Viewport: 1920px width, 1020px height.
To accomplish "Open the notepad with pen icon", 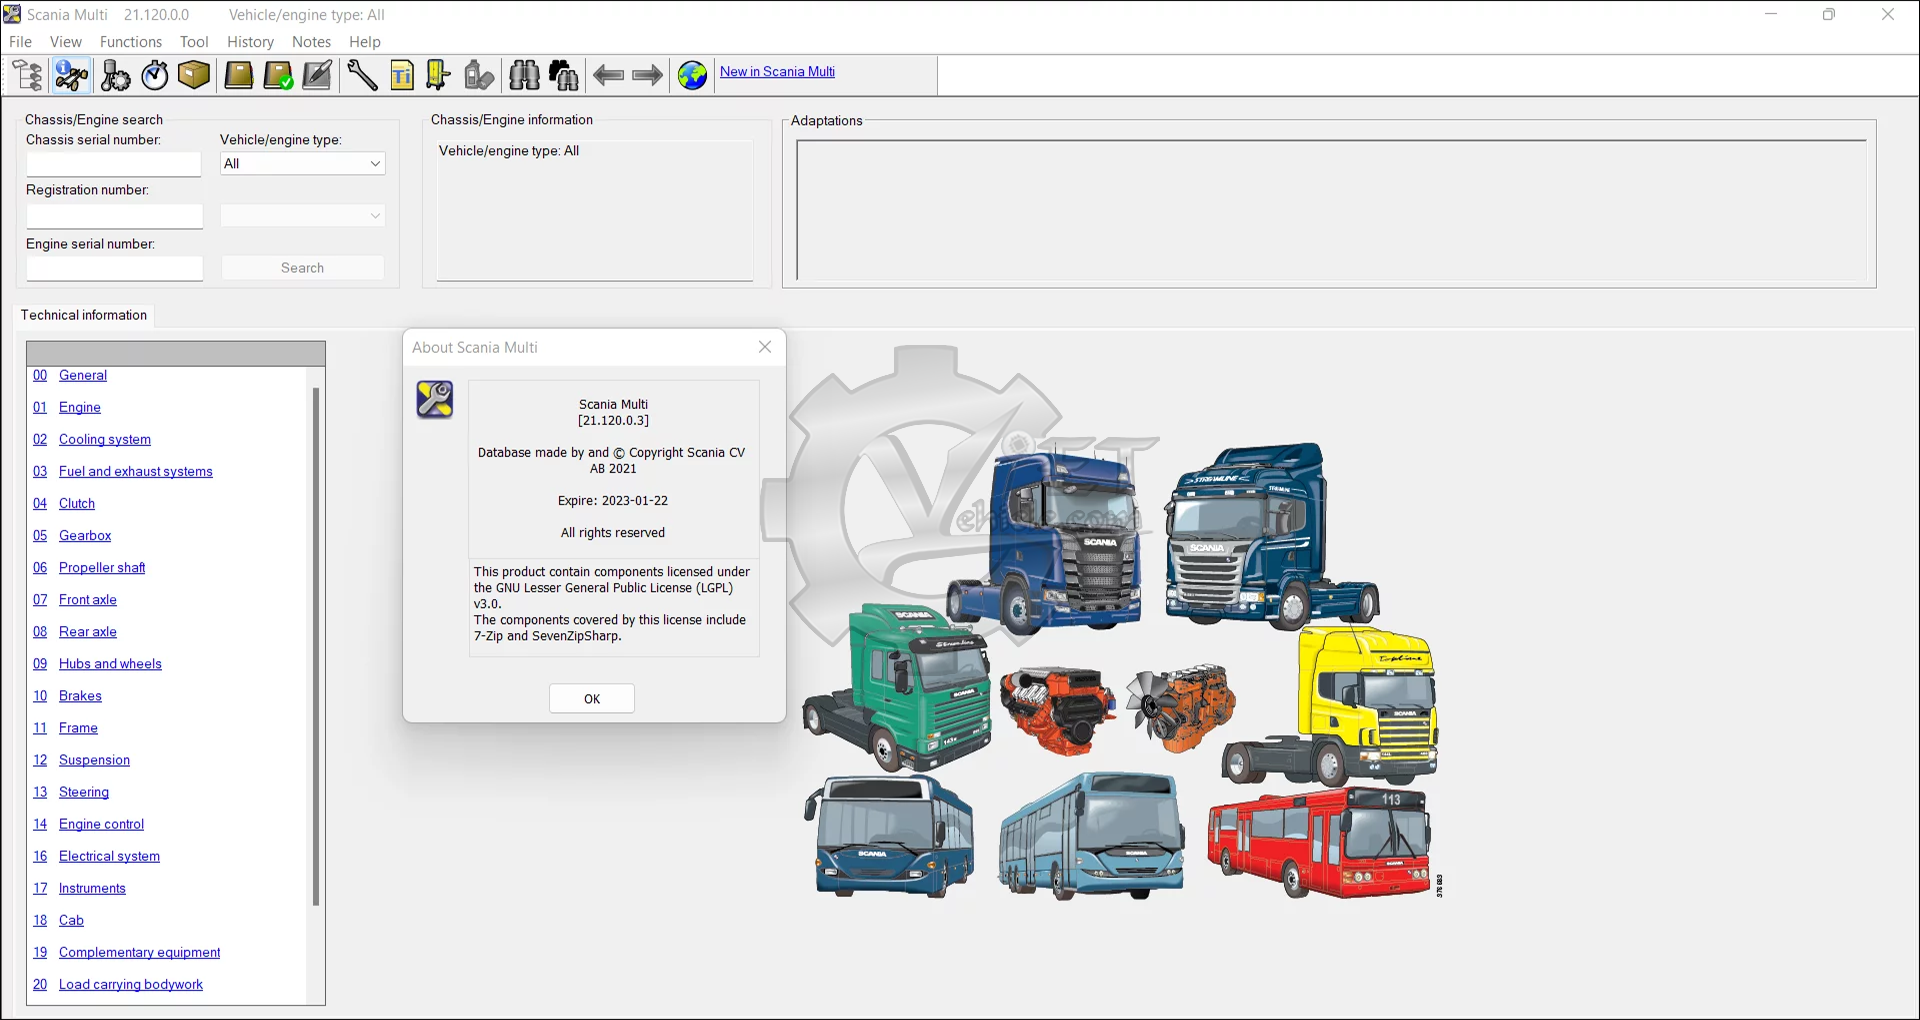I will coord(317,75).
